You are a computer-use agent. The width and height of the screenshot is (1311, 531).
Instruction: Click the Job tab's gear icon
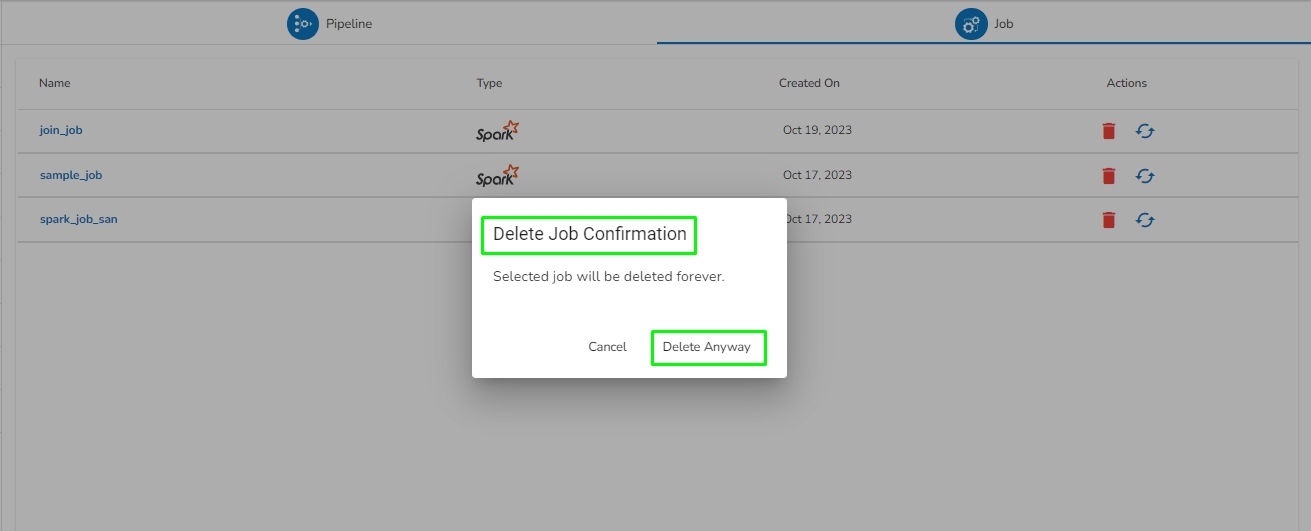coord(971,24)
